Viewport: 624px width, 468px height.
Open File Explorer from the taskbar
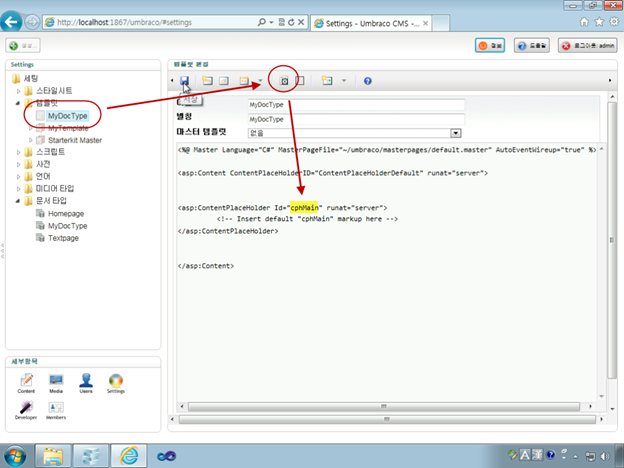[53, 456]
